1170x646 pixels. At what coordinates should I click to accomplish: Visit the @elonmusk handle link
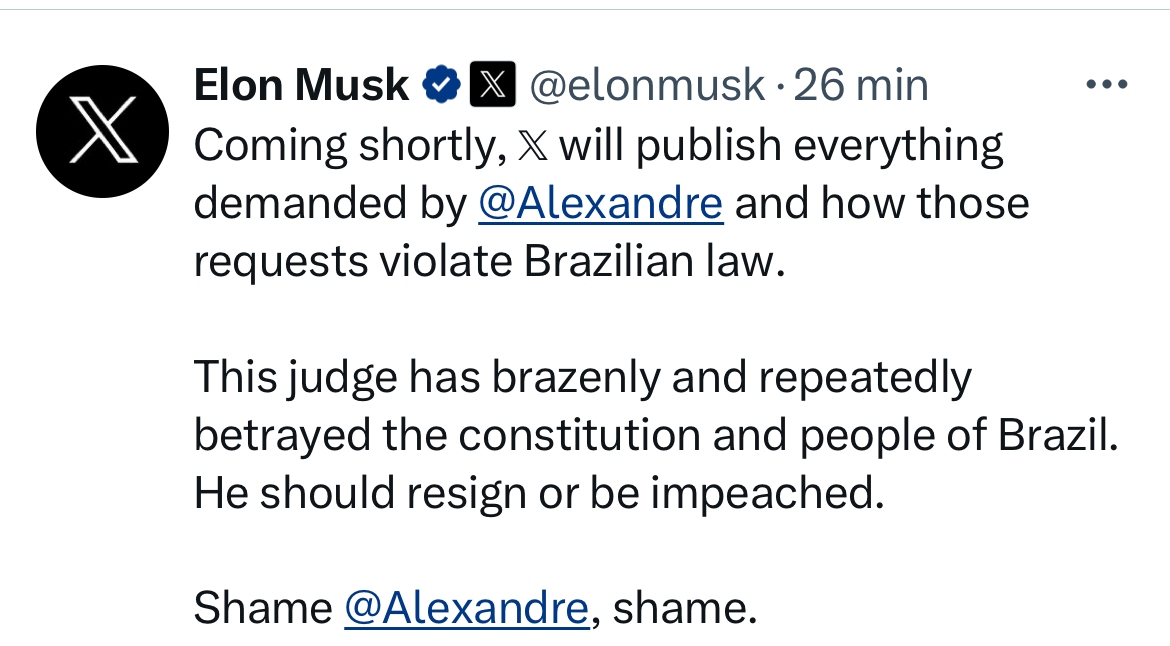tap(647, 85)
